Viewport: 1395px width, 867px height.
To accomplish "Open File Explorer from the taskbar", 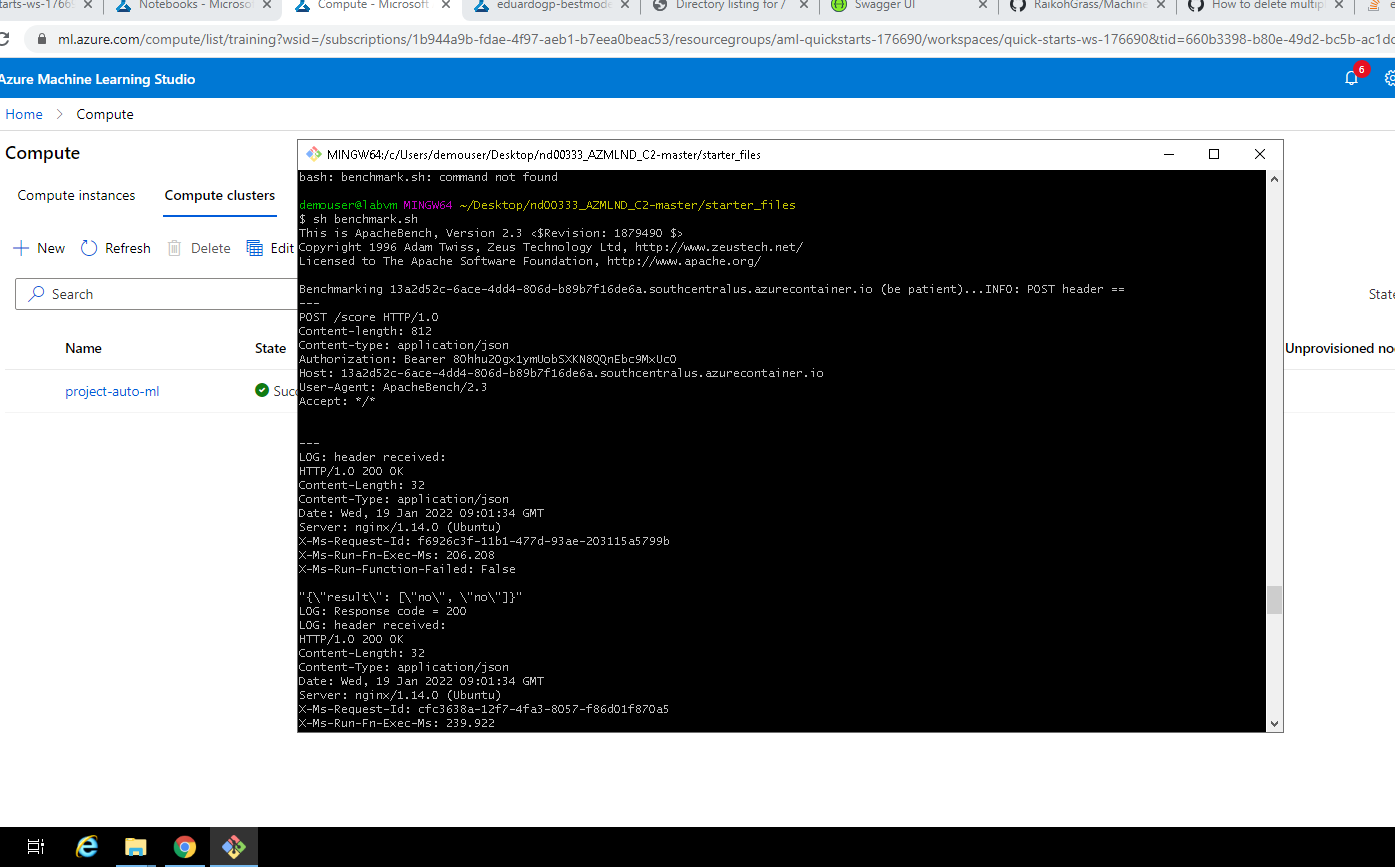I will (136, 847).
